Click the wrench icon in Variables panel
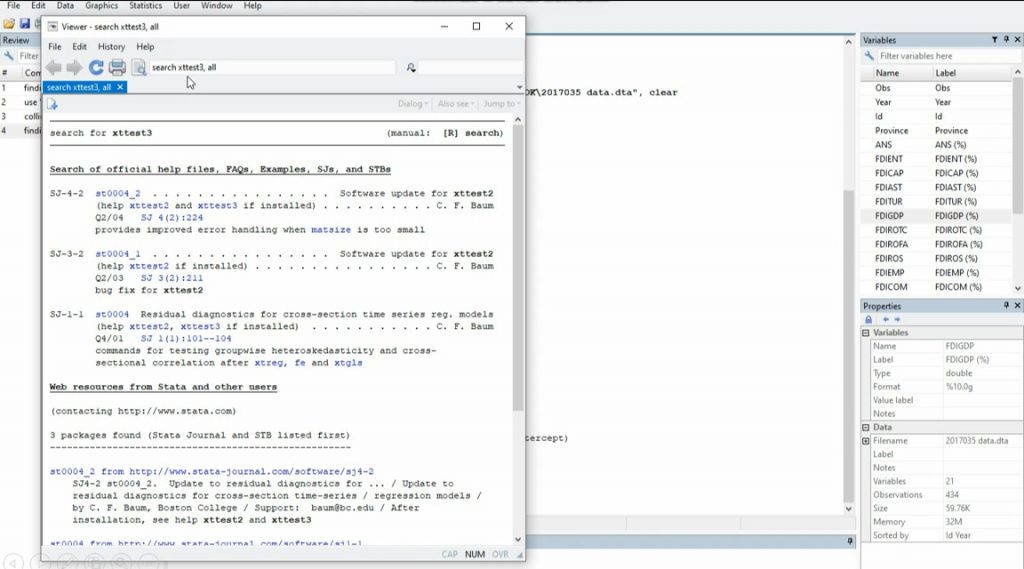Viewport: 1024px width, 569px height. tap(871, 56)
